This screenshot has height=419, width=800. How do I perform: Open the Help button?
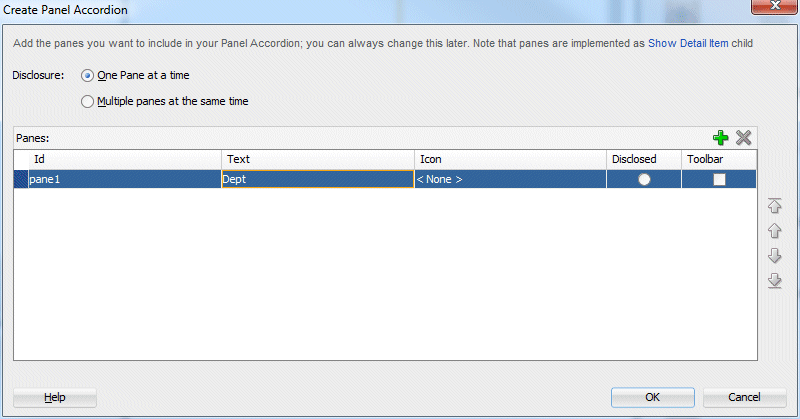pos(55,397)
